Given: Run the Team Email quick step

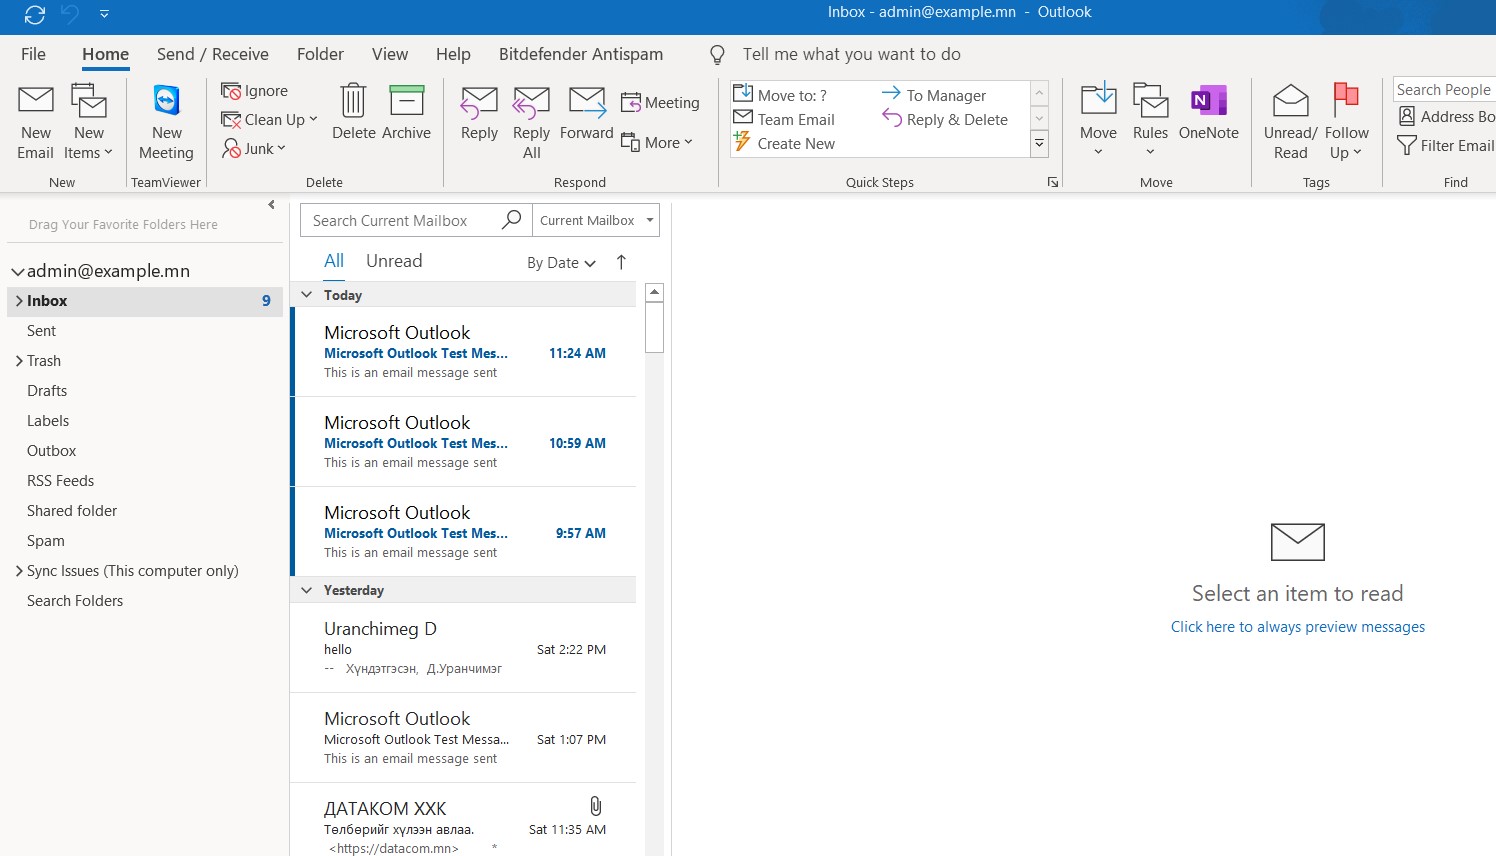Looking at the screenshot, I should pyautogui.click(x=784, y=119).
